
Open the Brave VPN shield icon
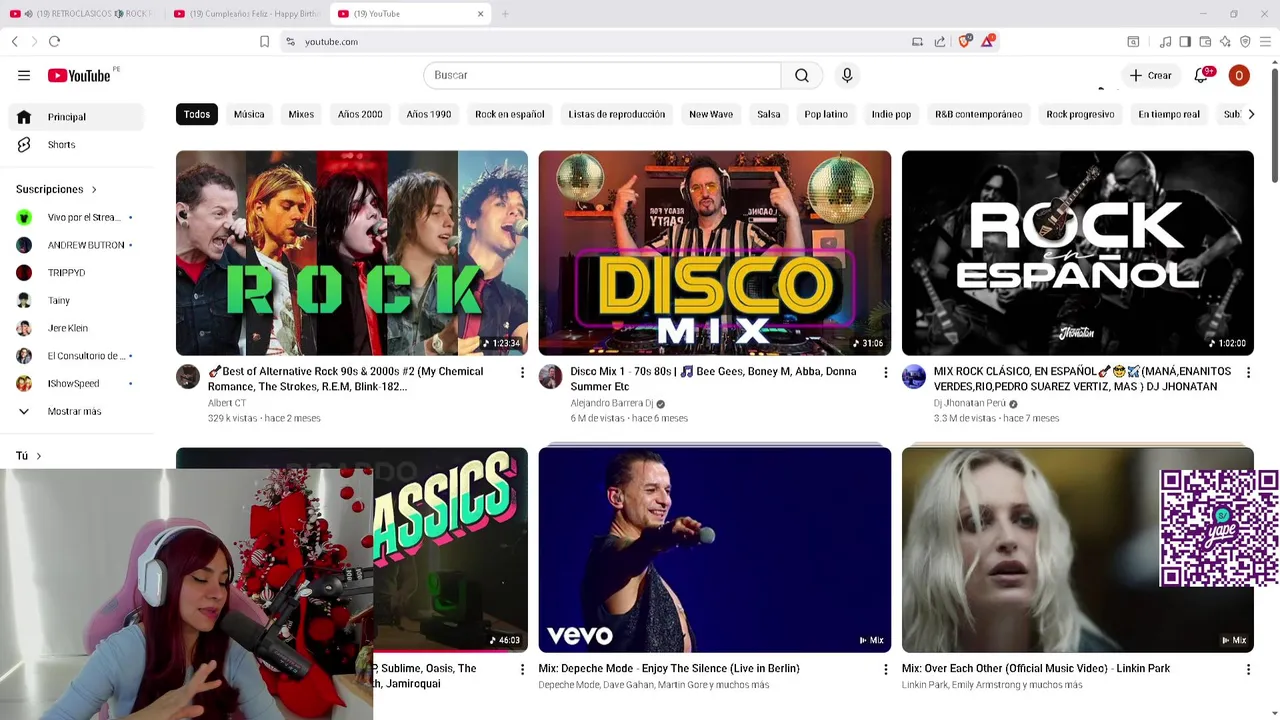coord(1245,41)
